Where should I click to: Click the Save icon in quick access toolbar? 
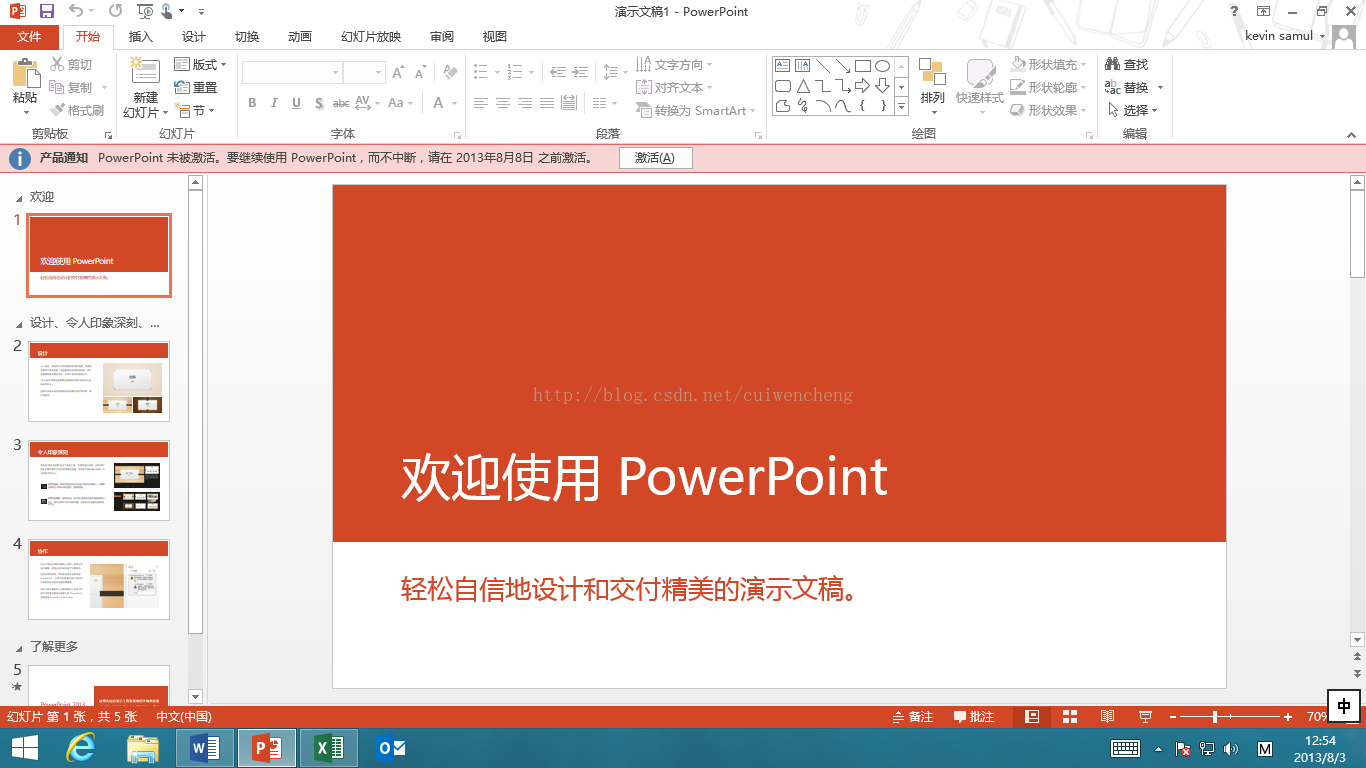point(47,11)
